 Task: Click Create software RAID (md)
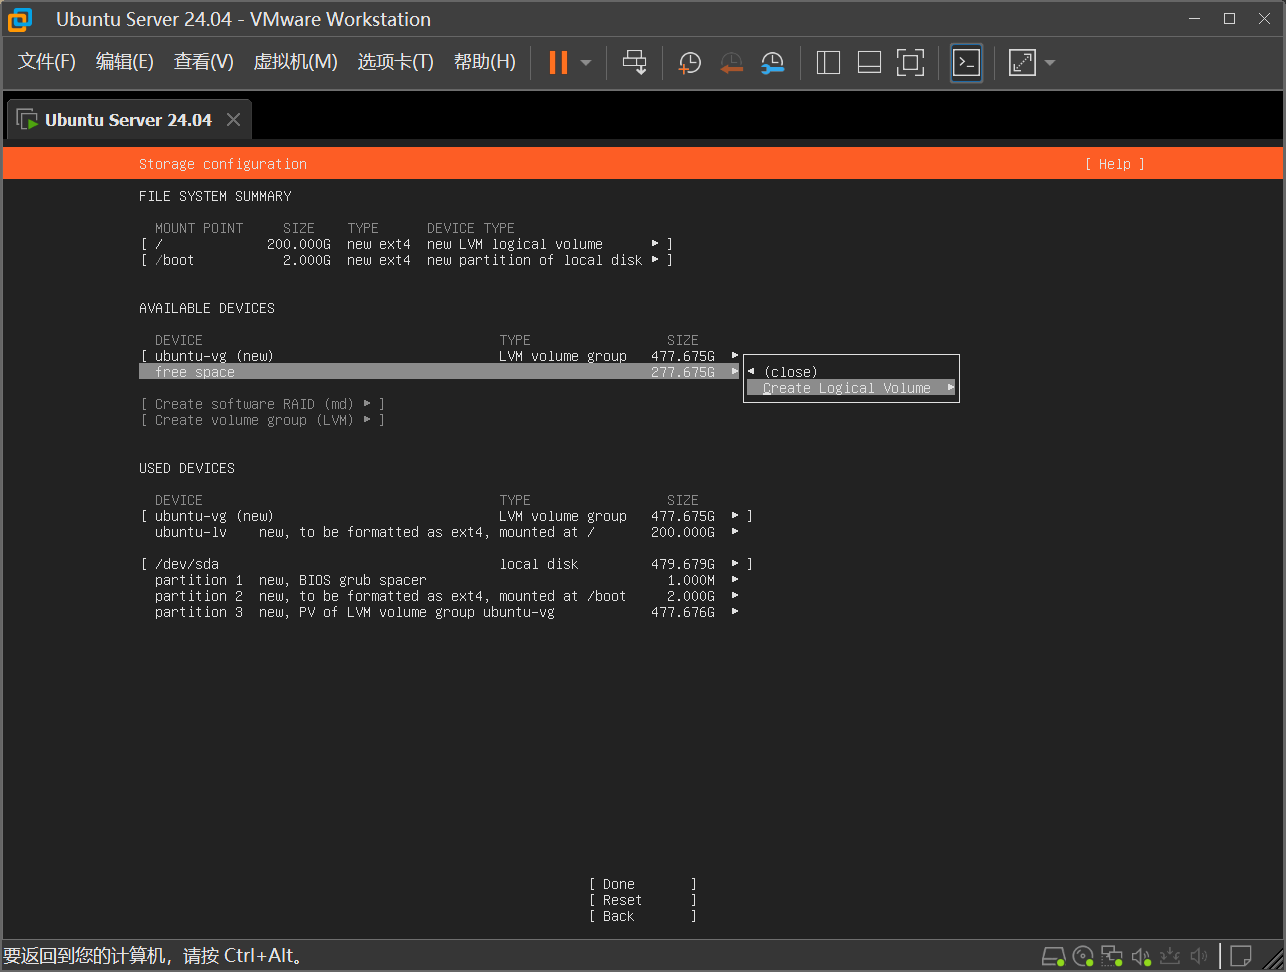tap(263, 404)
